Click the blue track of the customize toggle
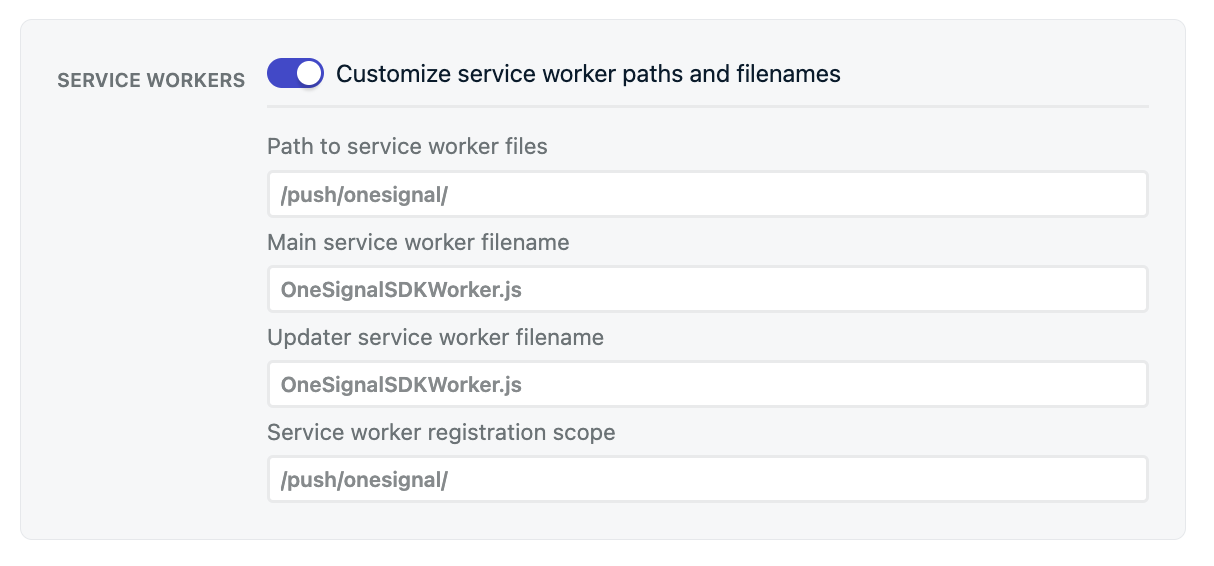 281,73
